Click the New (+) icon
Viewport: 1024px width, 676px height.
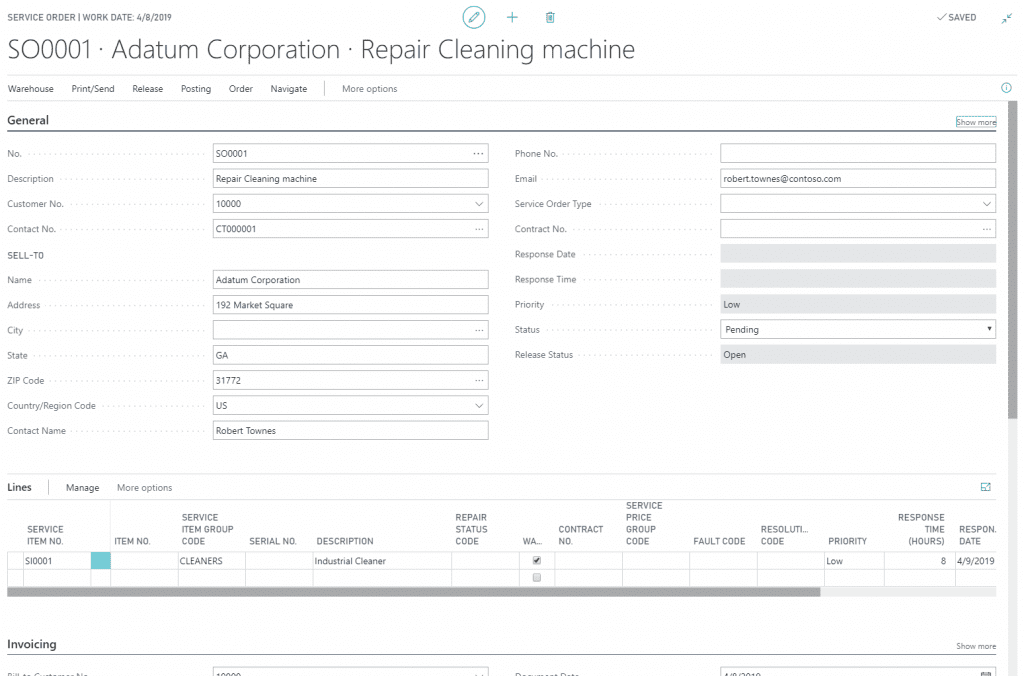512,17
